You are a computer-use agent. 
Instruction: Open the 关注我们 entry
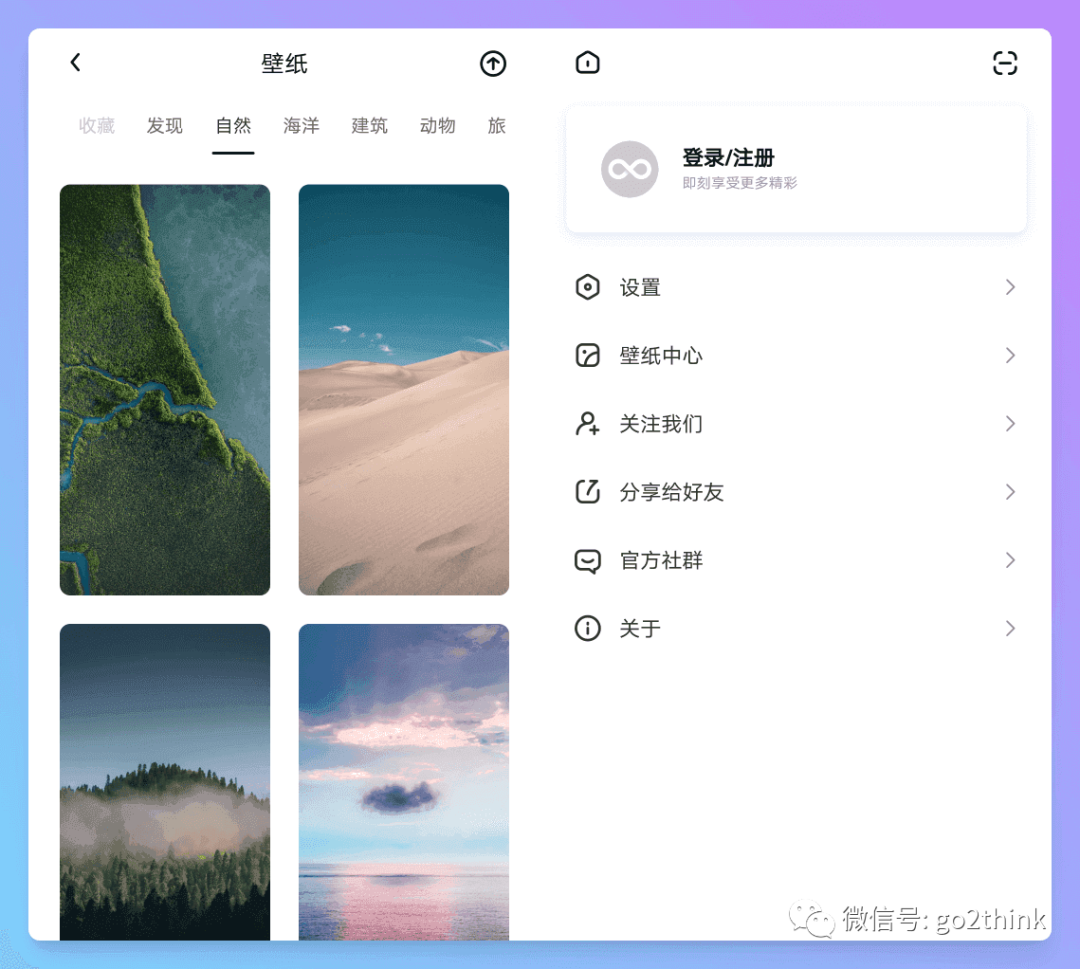click(x=796, y=424)
